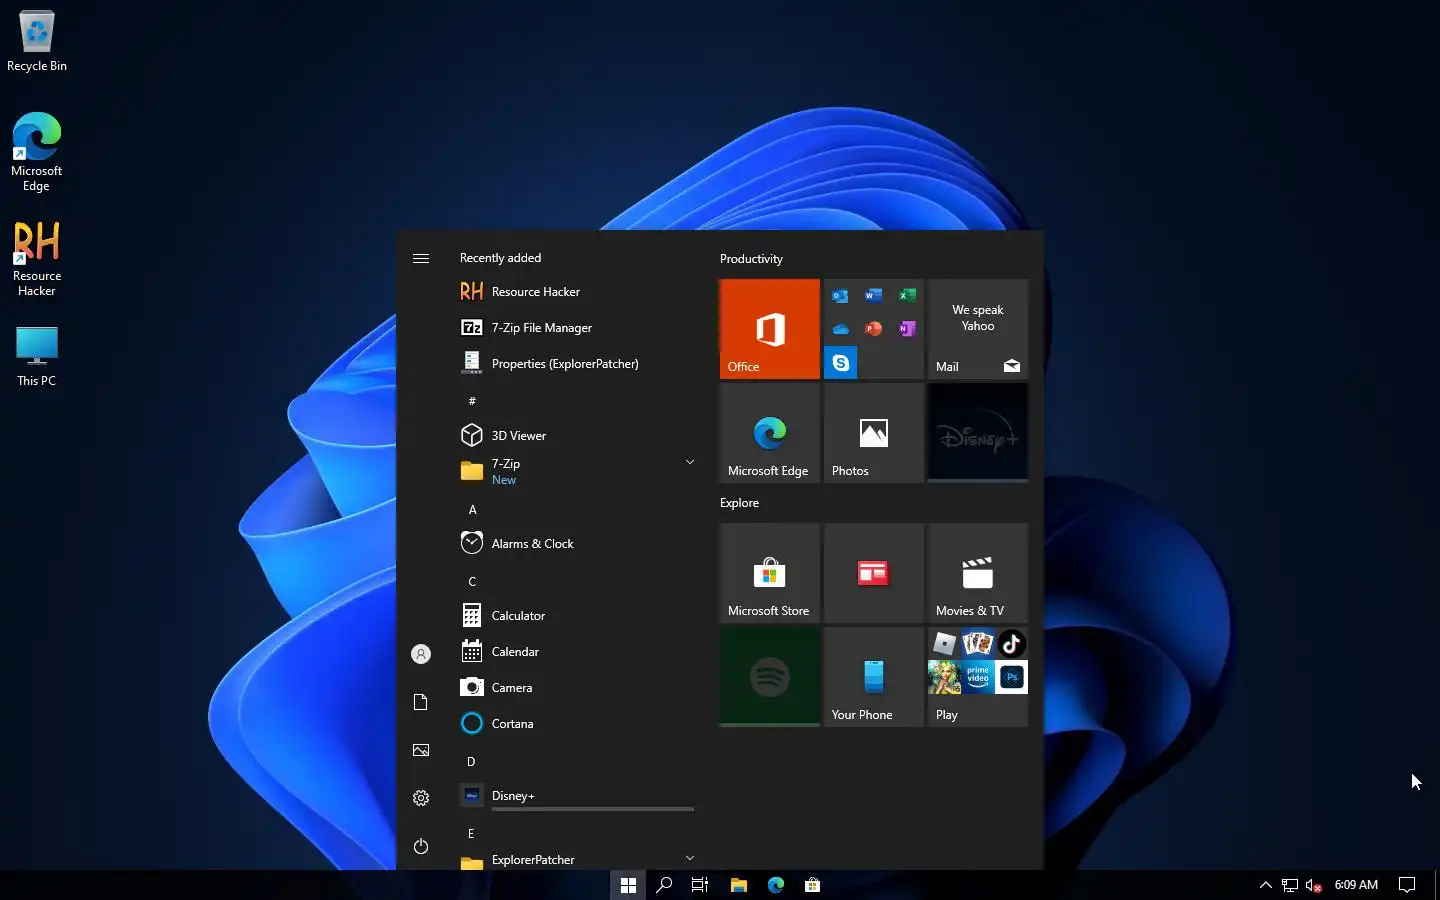Open the Disney+ tile
Screen dimensions: 1440x900
coord(978,433)
